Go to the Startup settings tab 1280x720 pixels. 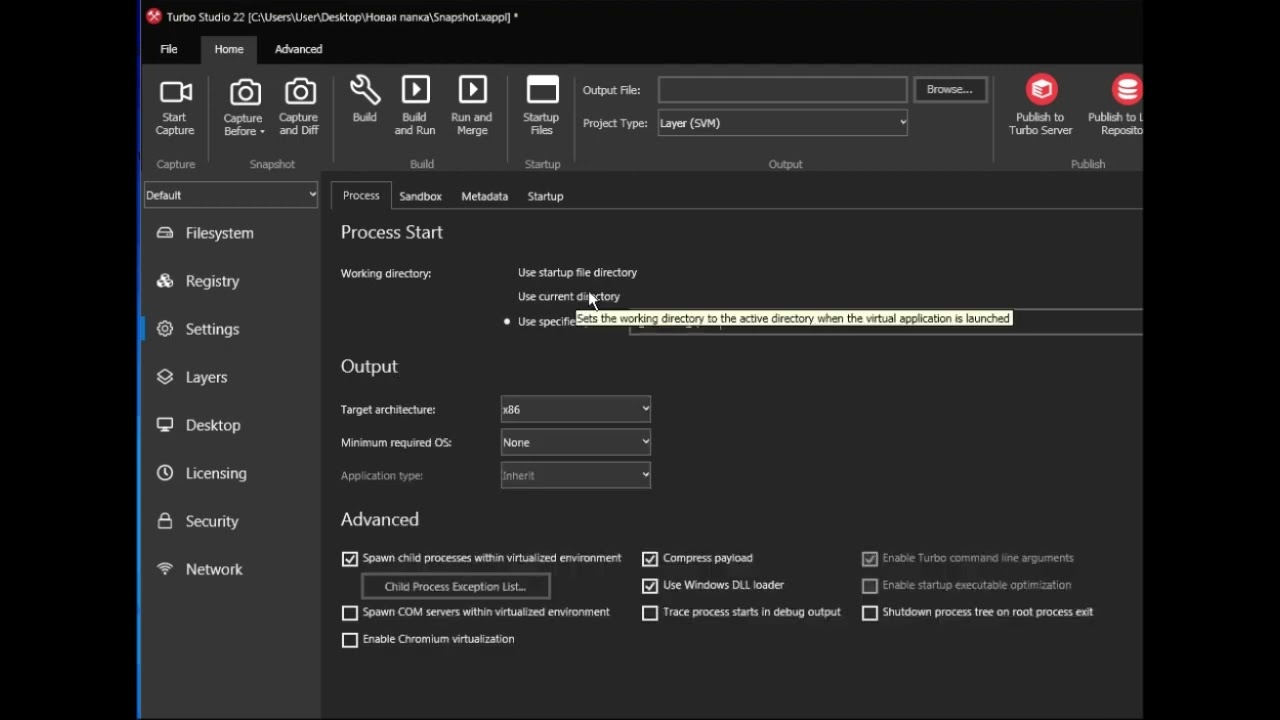pyautogui.click(x=546, y=196)
